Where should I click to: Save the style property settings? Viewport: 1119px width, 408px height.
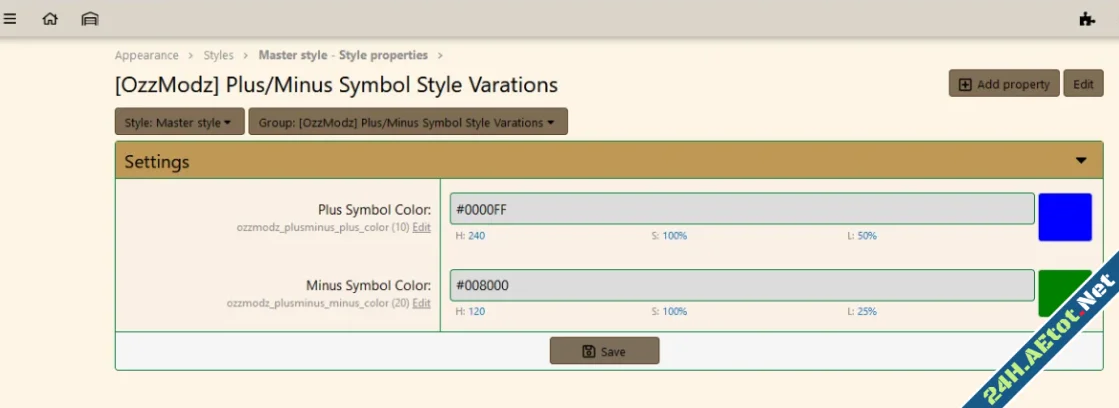tap(604, 351)
